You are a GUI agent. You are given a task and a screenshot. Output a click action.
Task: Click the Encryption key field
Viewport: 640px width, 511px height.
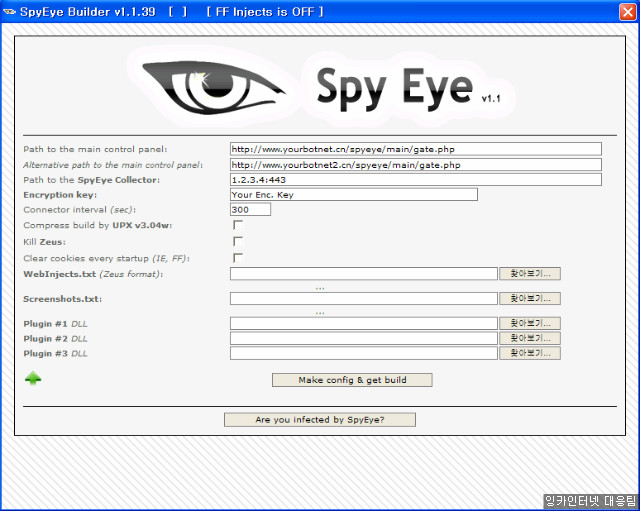tap(353, 195)
